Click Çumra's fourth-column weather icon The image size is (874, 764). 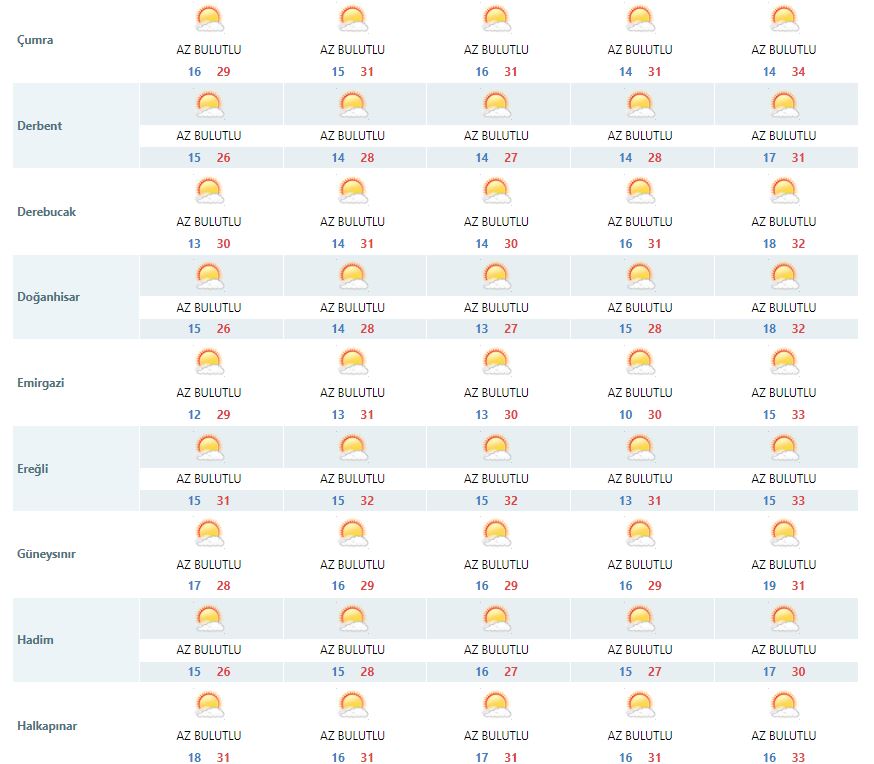[641, 20]
